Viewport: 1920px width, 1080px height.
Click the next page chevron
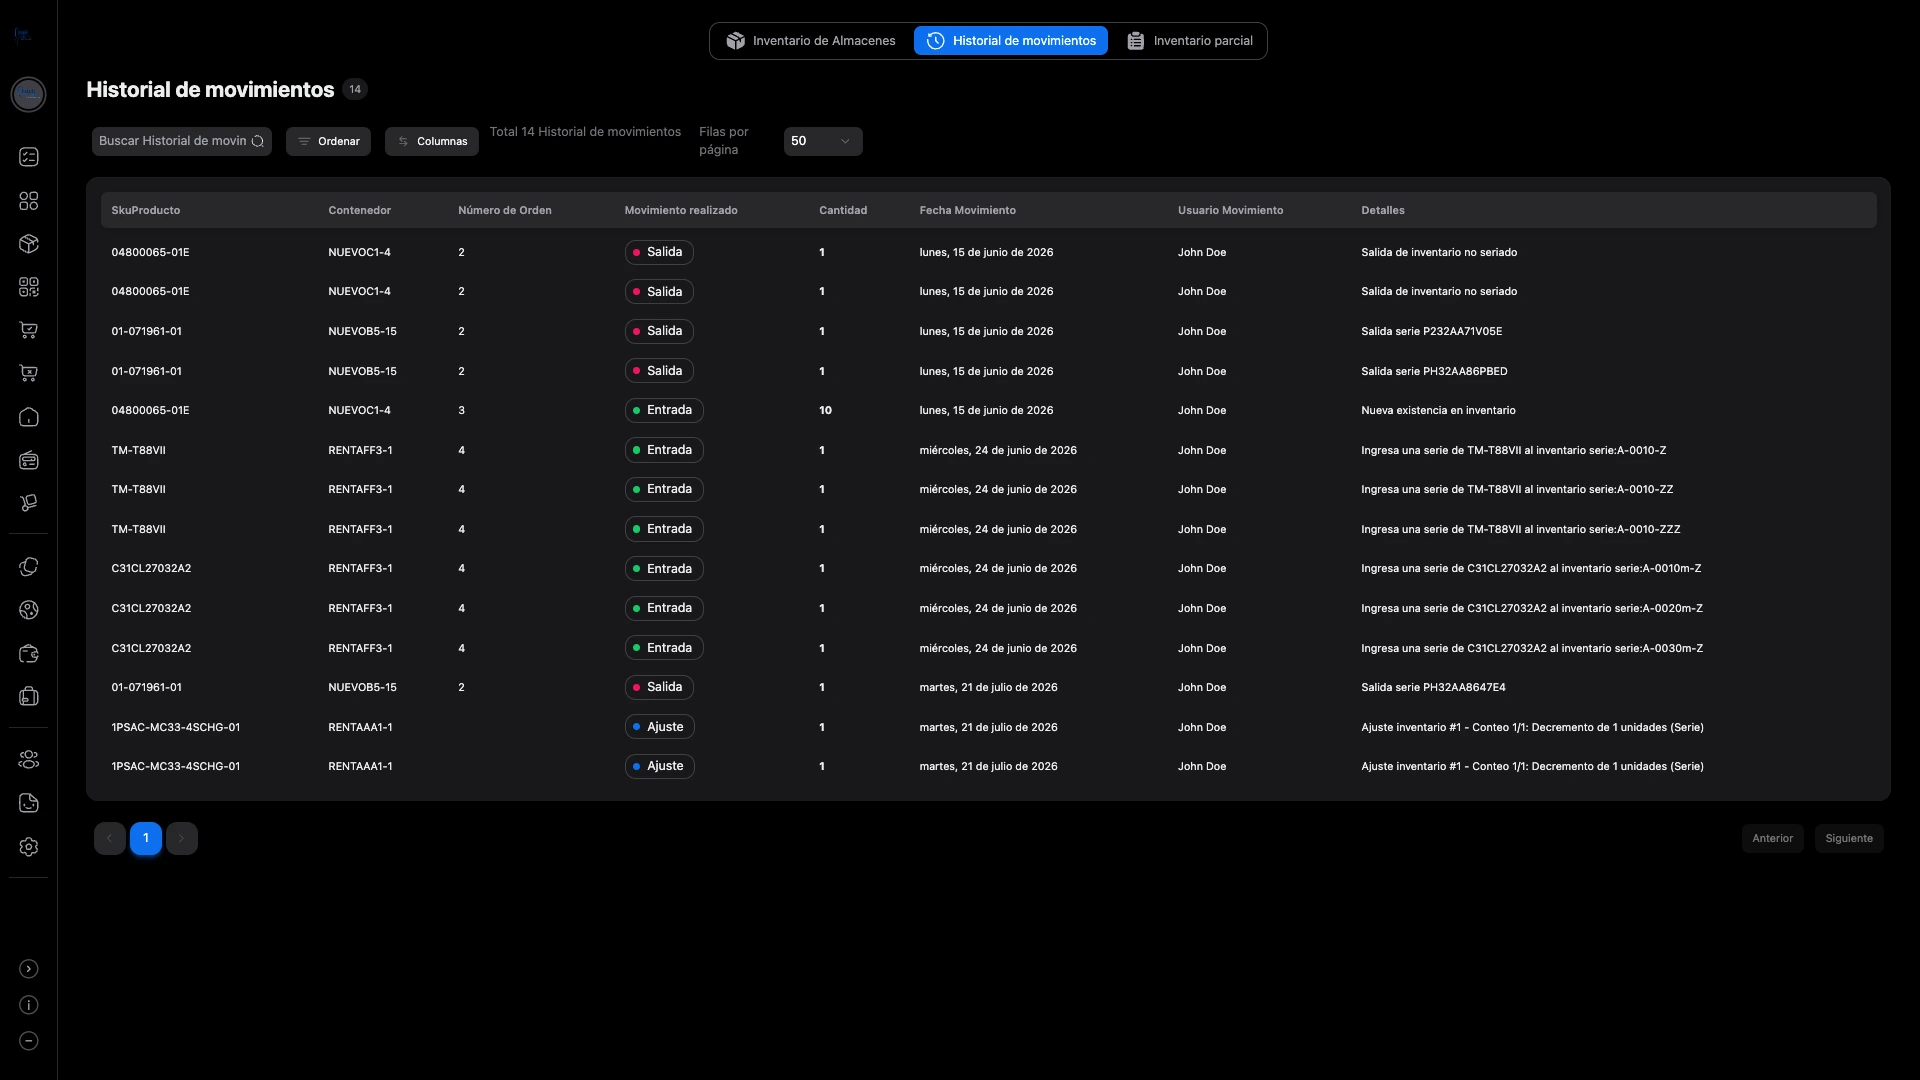pyautogui.click(x=182, y=838)
